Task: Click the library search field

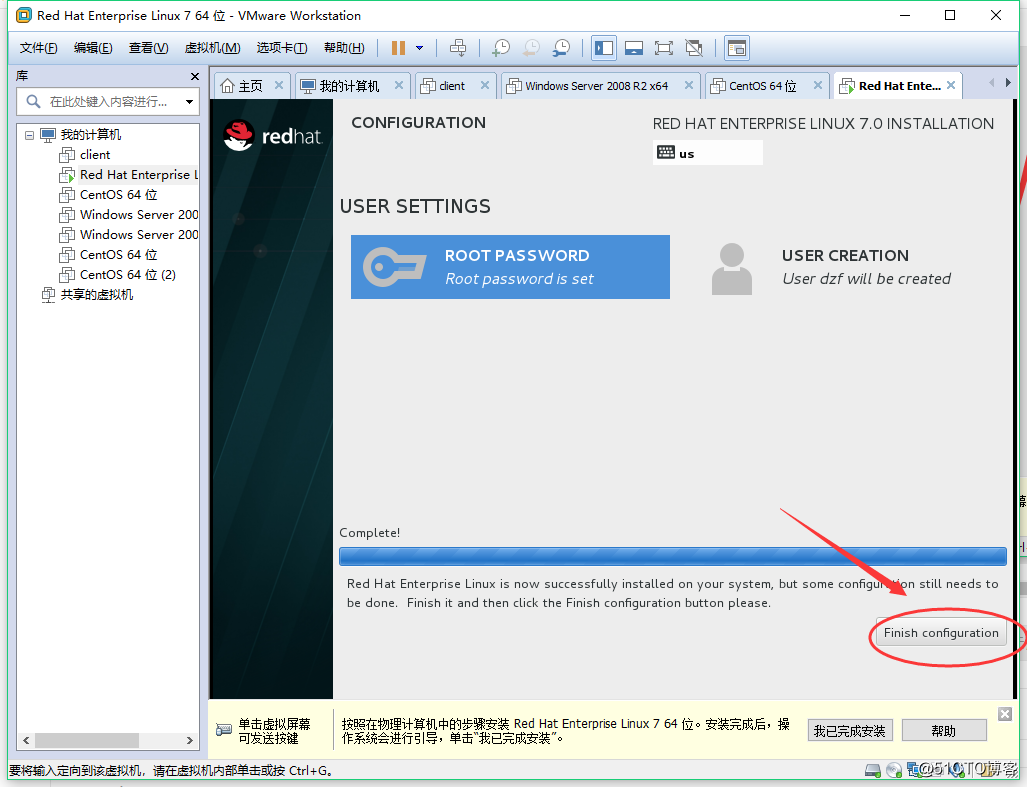Action: 108,101
